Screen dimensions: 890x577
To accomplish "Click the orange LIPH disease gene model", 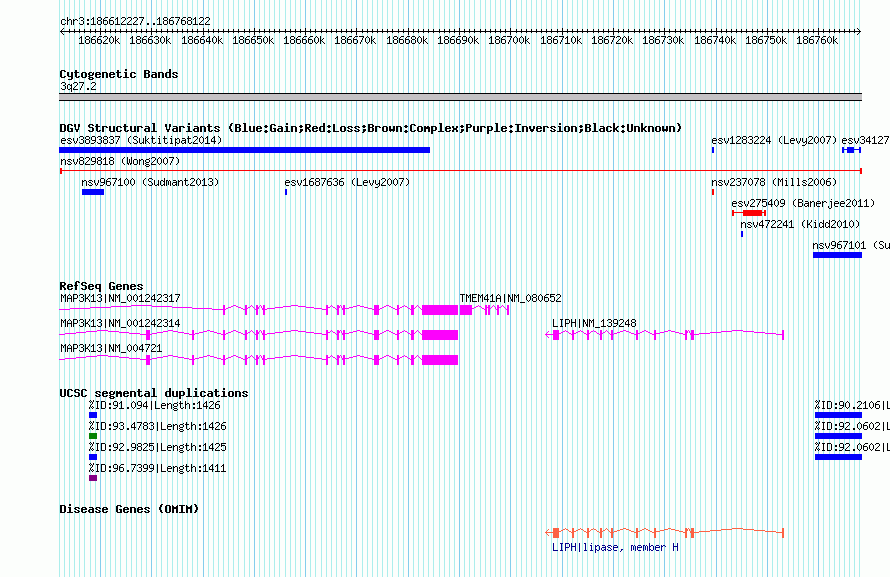I will (x=665, y=533).
